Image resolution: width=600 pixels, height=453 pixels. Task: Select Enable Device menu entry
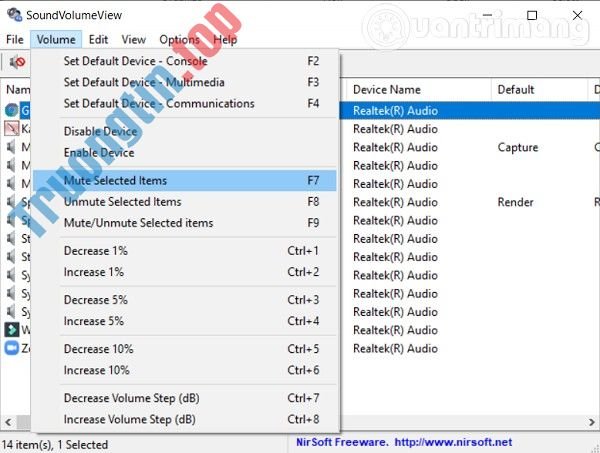coord(185,153)
